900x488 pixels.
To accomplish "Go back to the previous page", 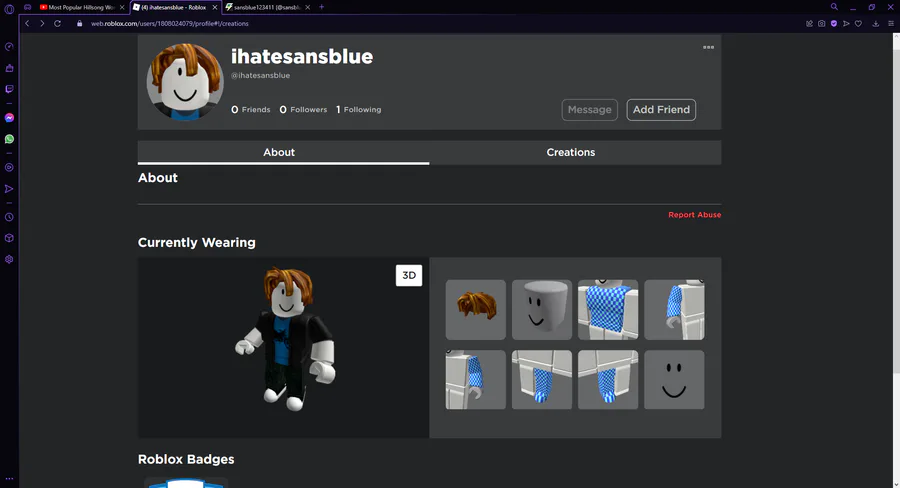I will click(27, 24).
